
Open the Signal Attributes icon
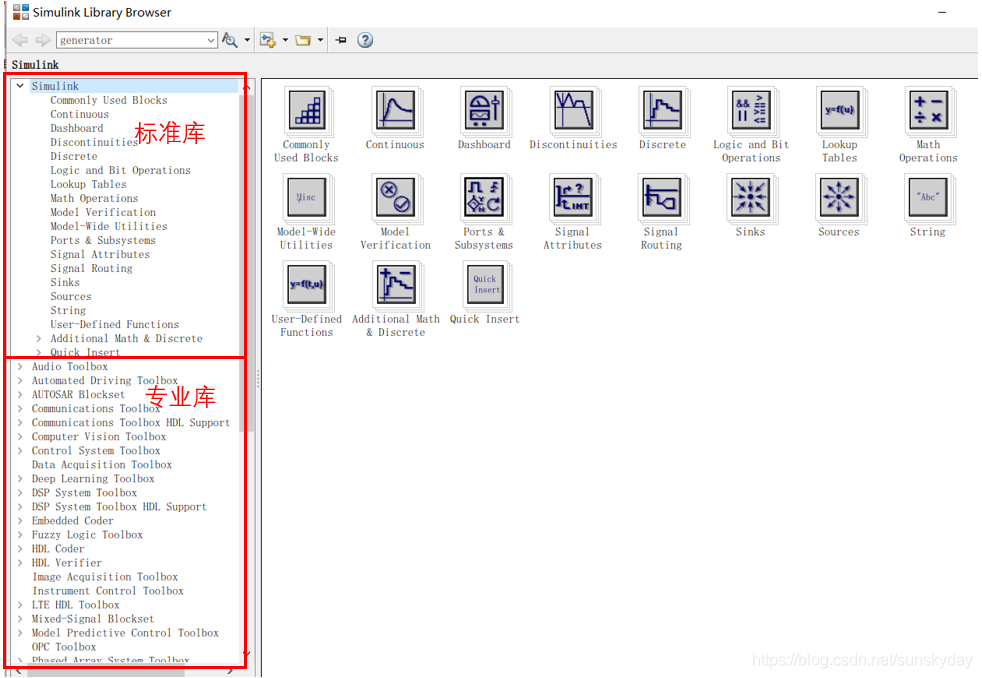click(x=573, y=198)
